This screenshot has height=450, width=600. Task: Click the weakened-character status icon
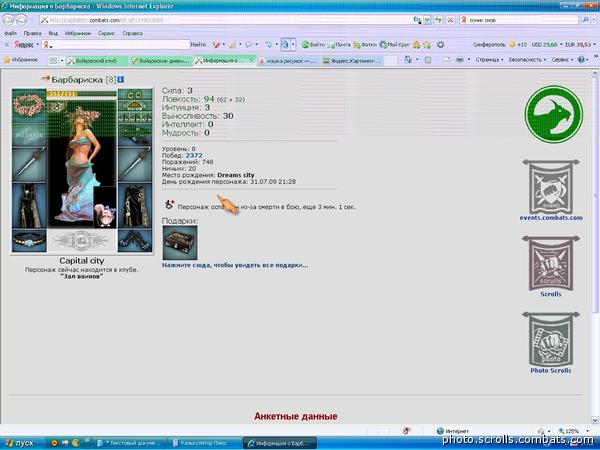coord(169,205)
